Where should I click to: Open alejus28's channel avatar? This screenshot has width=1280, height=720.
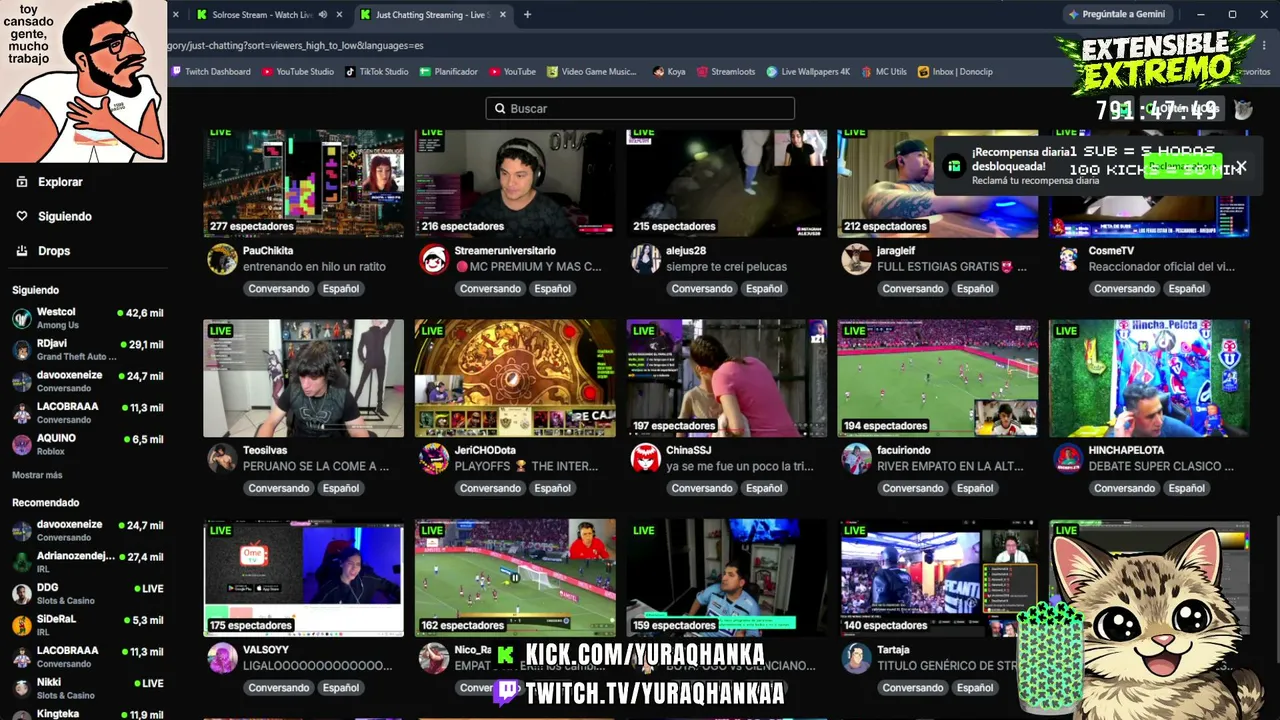point(646,259)
